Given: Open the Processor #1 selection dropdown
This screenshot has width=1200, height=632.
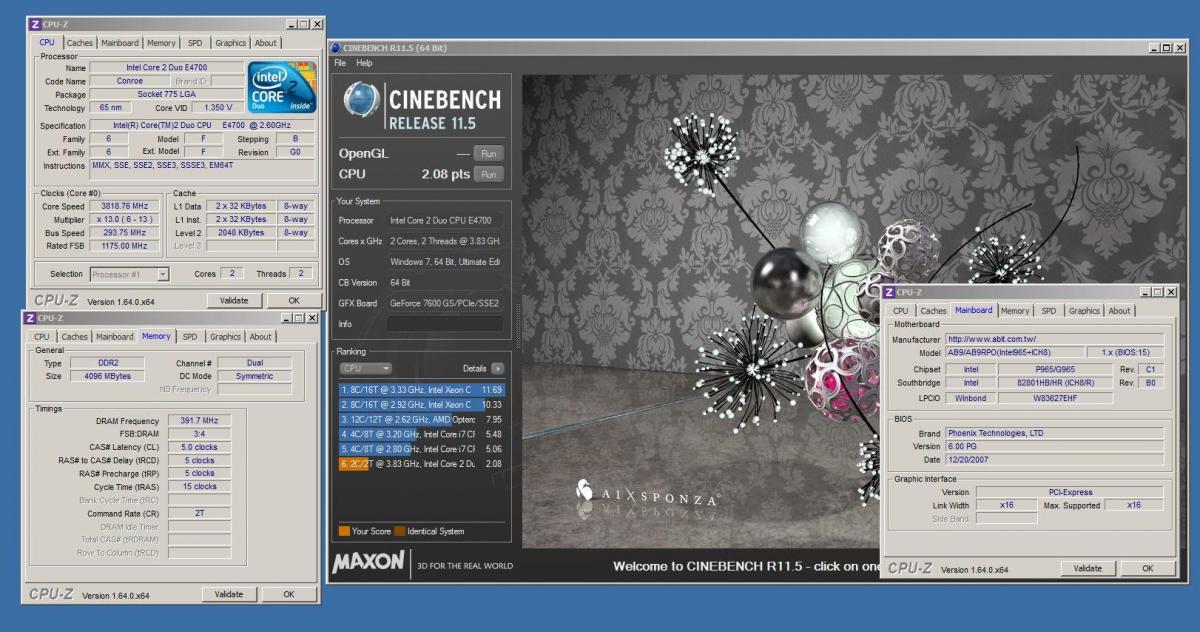Looking at the screenshot, I should point(130,274).
